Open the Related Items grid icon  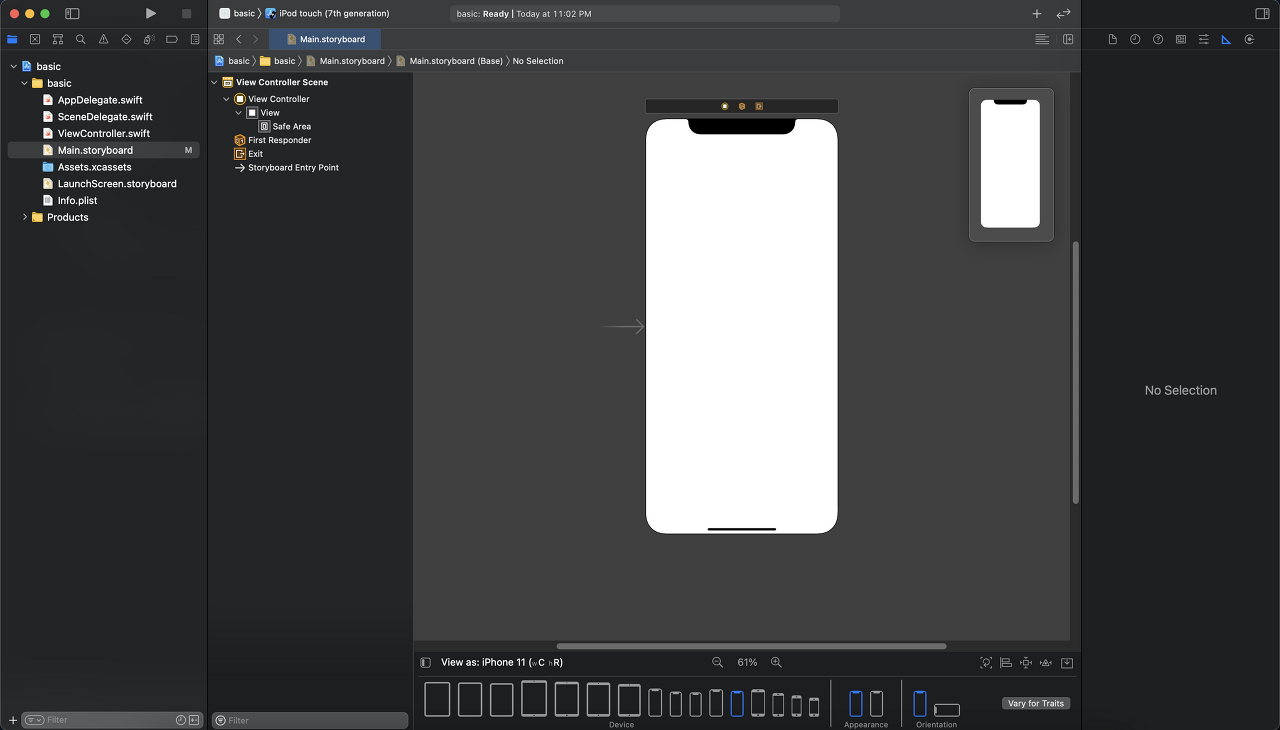pyautogui.click(x=219, y=39)
